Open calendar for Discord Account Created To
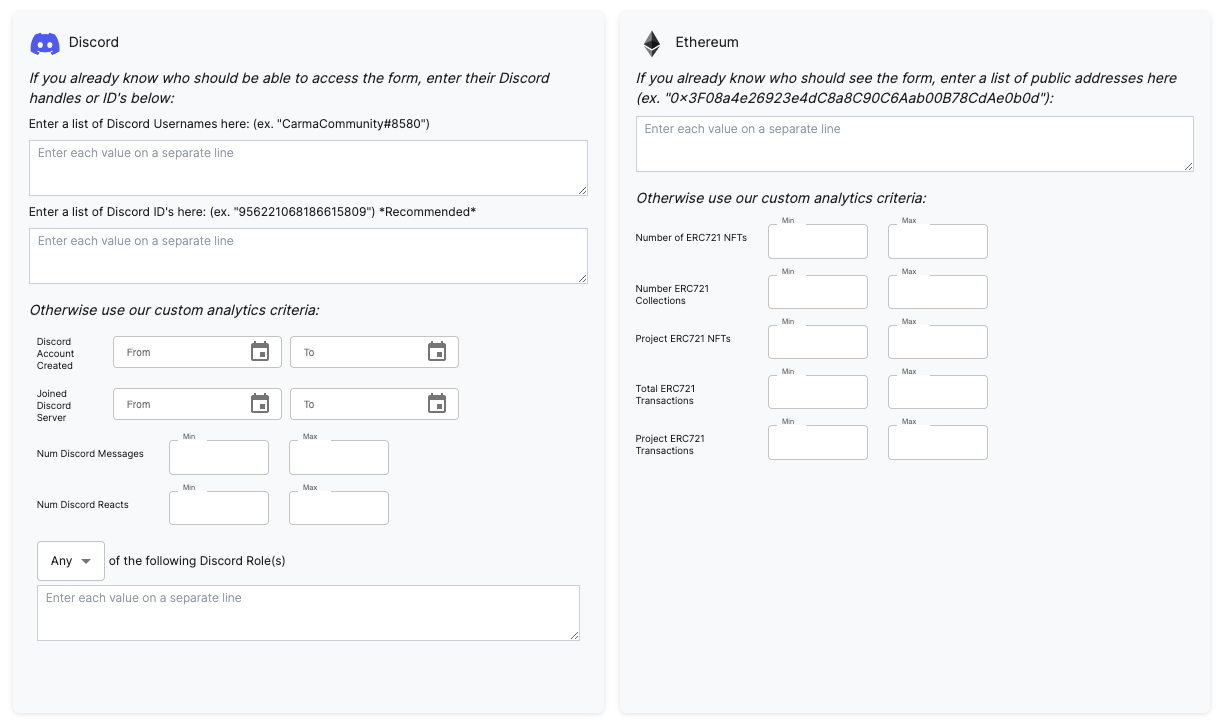Viewport: 1224px width, 720px height. coord(437,352)
